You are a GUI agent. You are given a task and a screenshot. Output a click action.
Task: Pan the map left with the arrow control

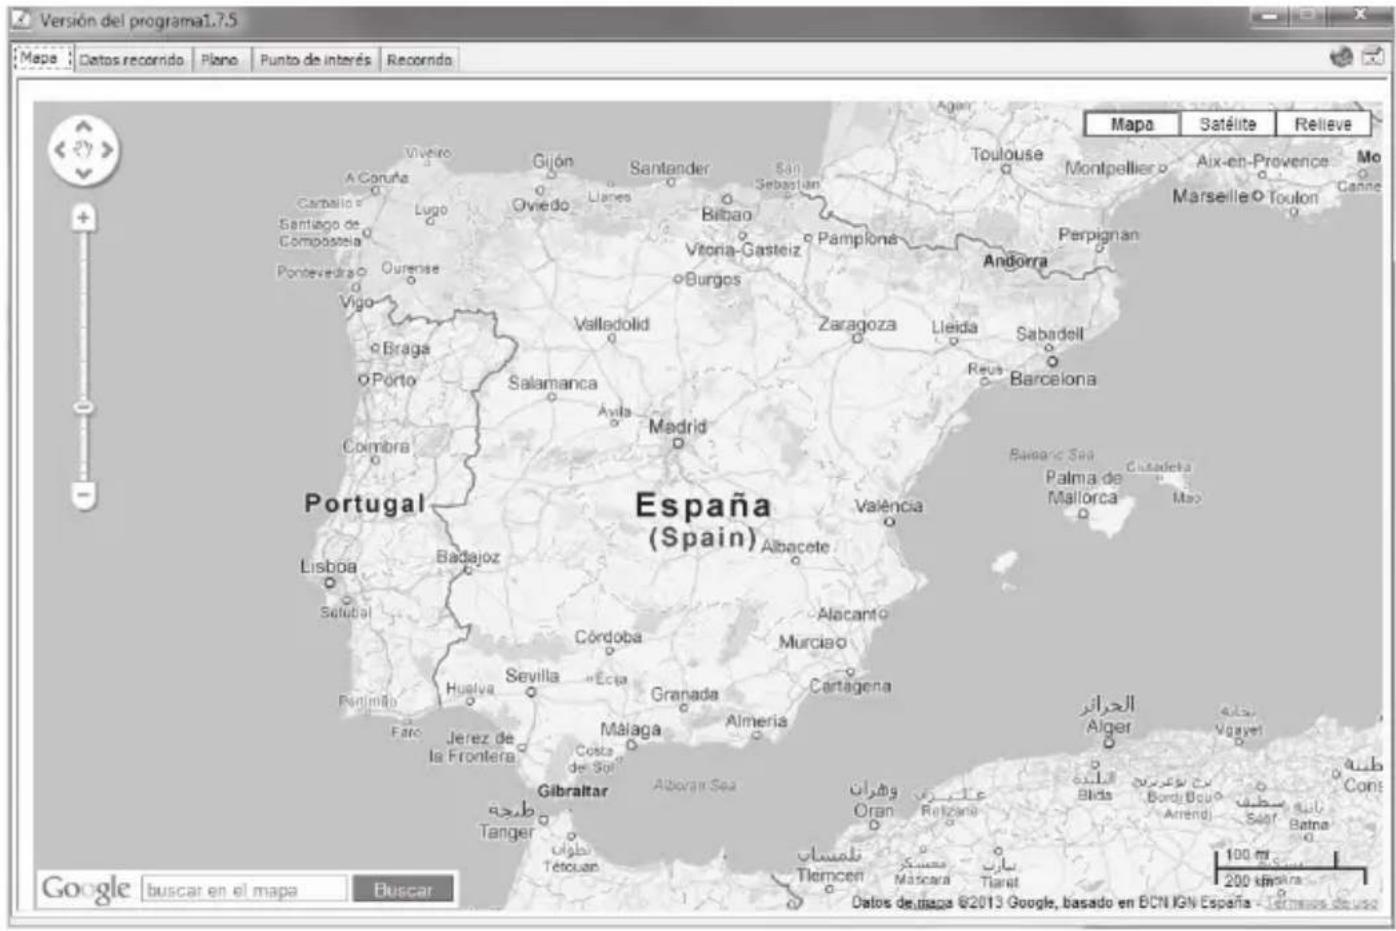[x=60, y=150]
